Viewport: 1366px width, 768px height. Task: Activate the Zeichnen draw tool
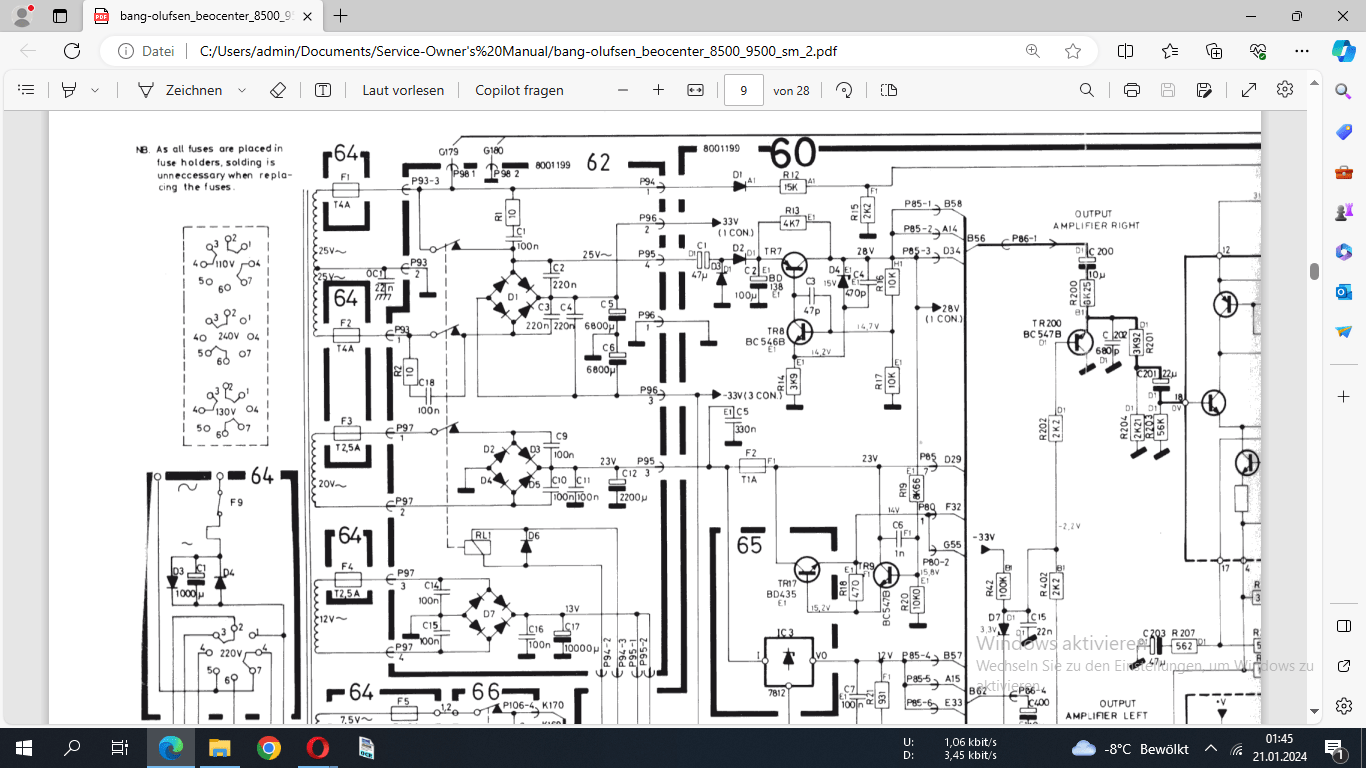tap(180, 90)
